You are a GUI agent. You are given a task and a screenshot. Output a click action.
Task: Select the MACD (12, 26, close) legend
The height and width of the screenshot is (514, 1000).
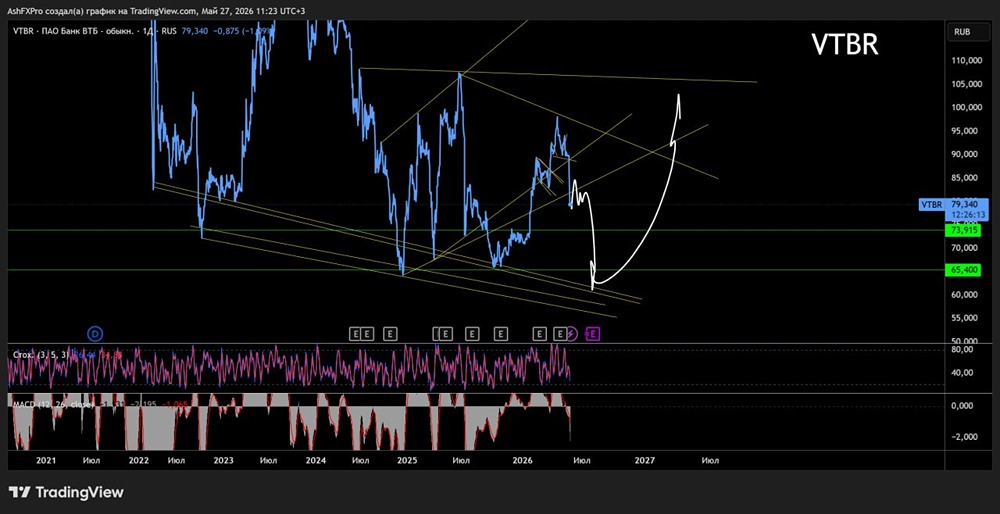click(x=53, y=404)
